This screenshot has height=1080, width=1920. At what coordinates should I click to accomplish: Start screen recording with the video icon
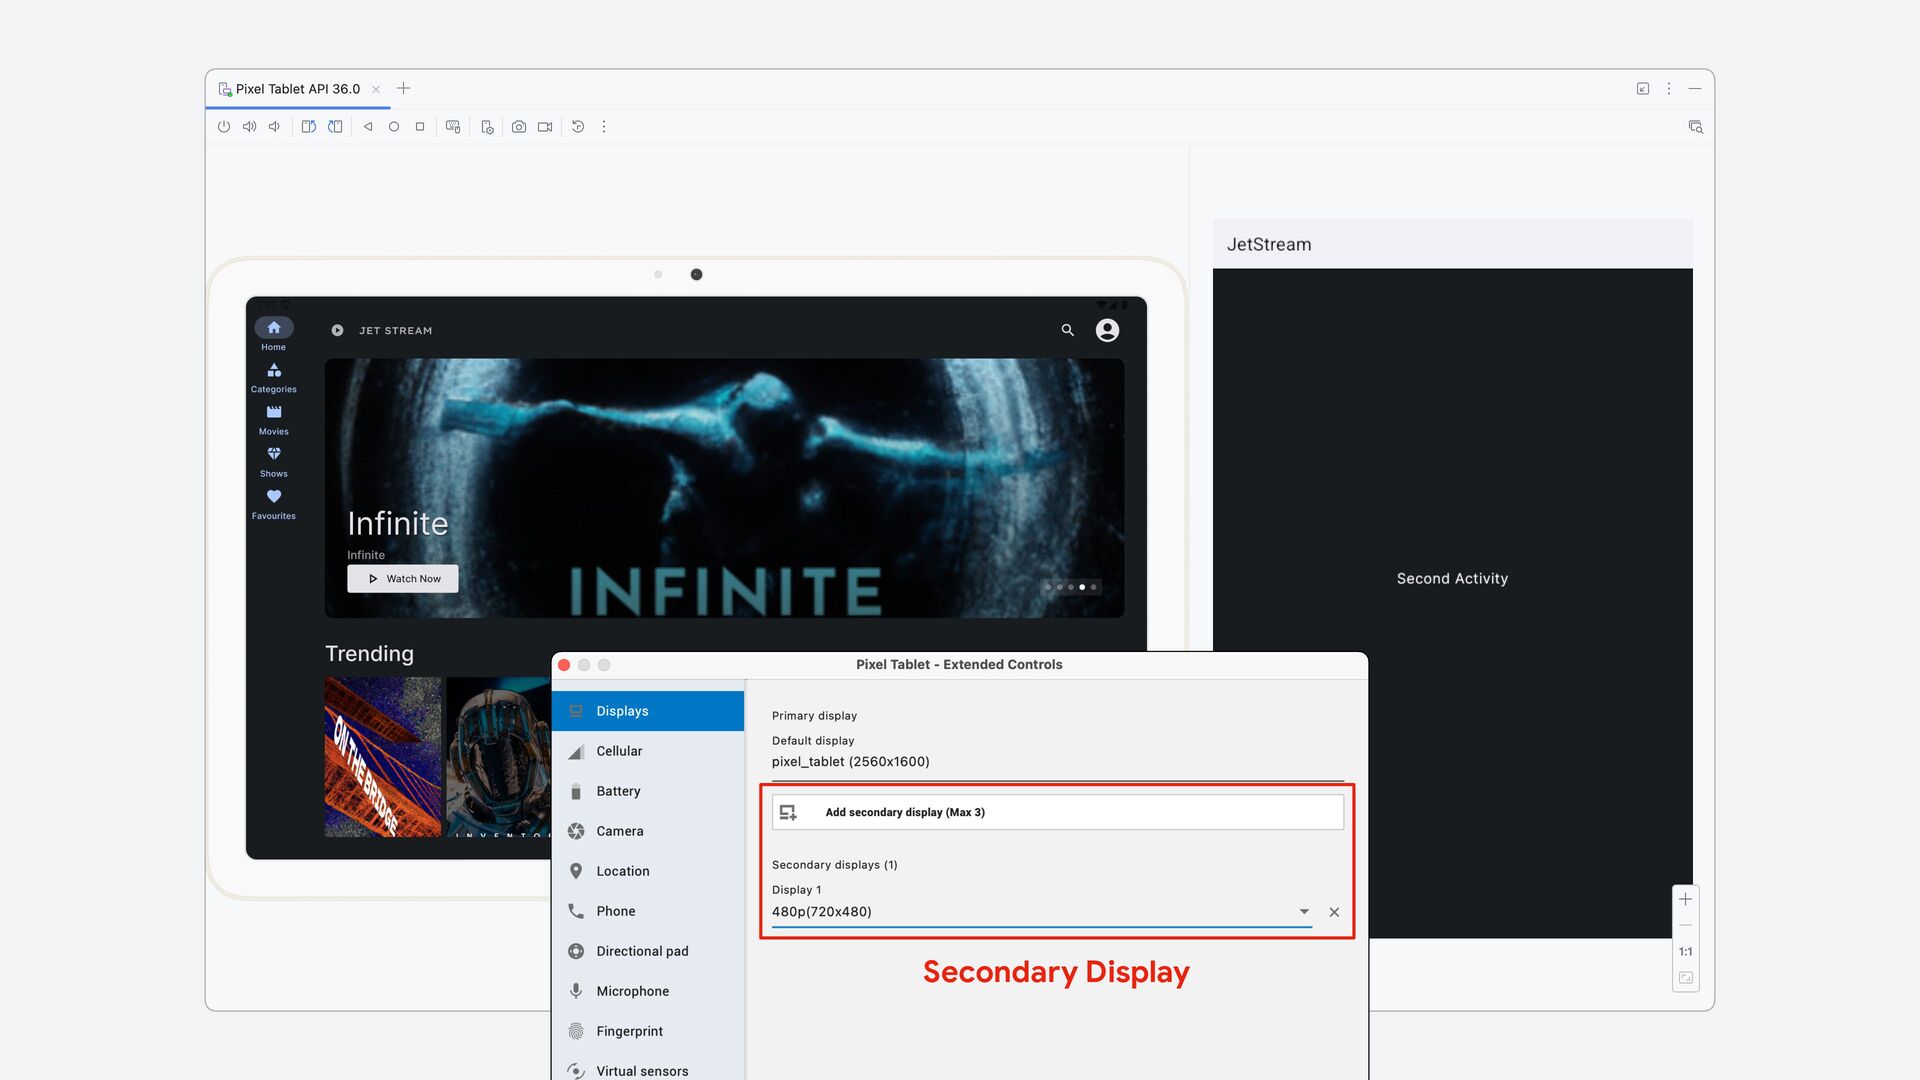click(x=545, y=127)
